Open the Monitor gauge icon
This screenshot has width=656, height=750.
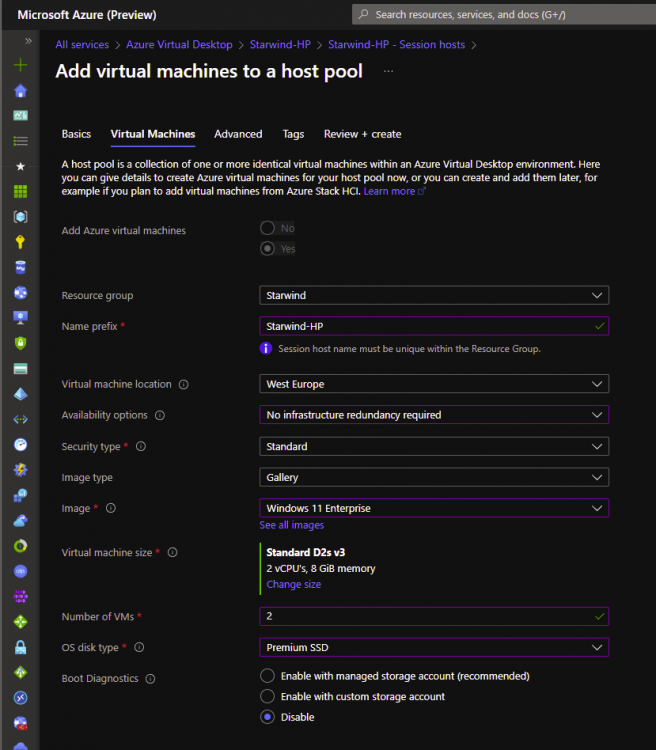(x=21, y=444)
